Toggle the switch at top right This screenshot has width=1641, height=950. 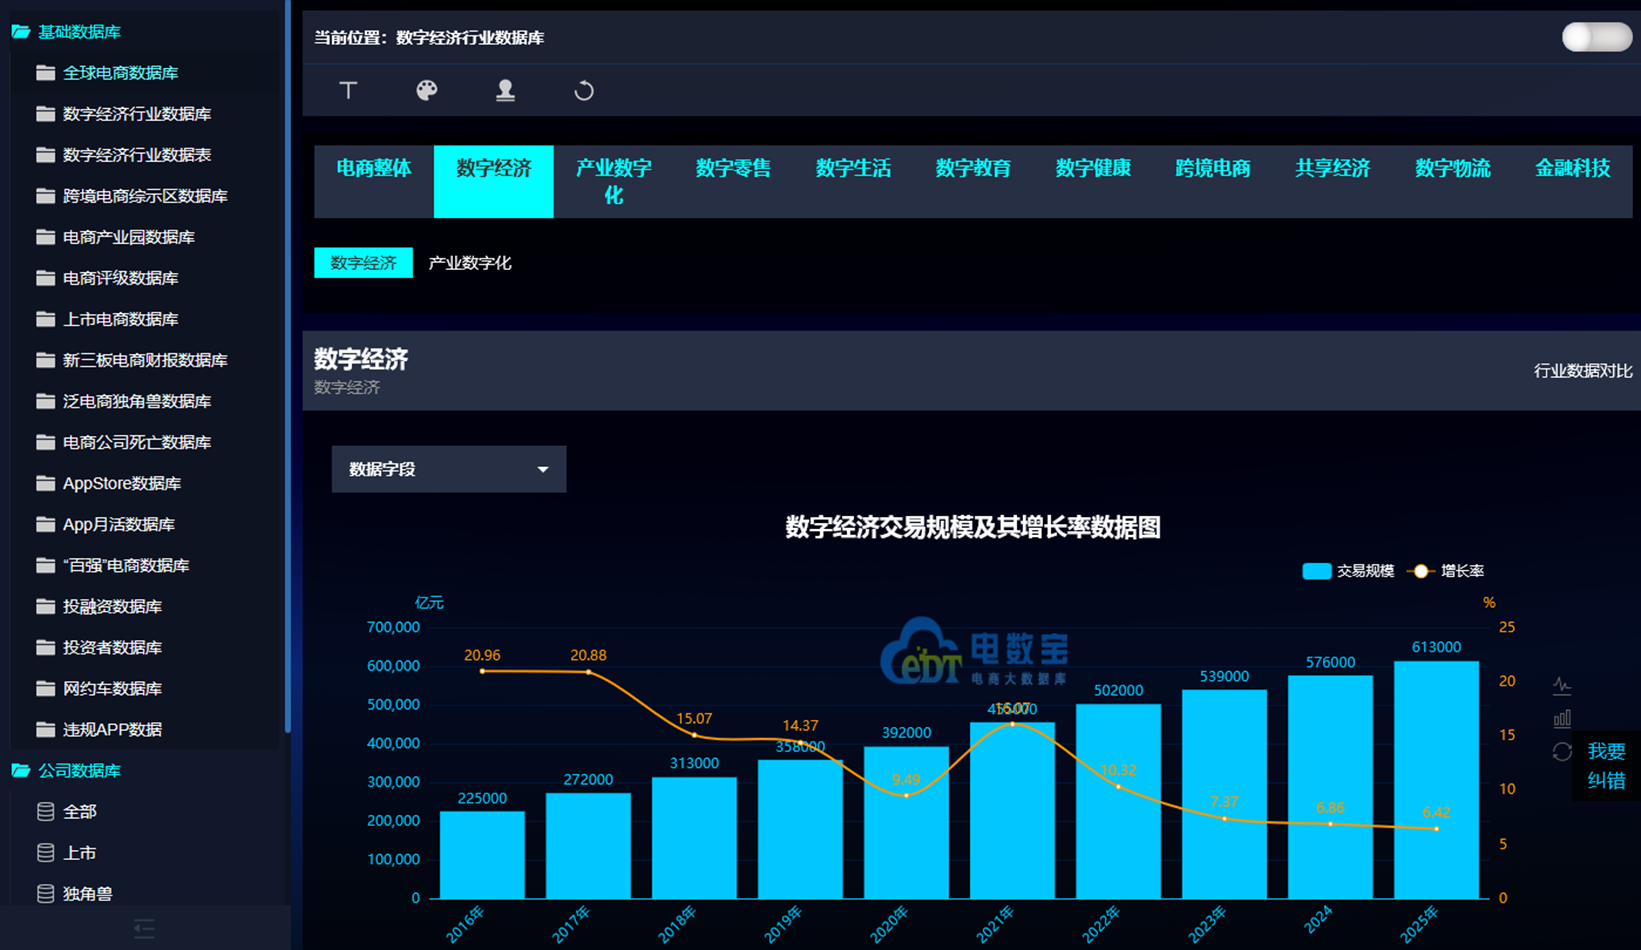1596,36
